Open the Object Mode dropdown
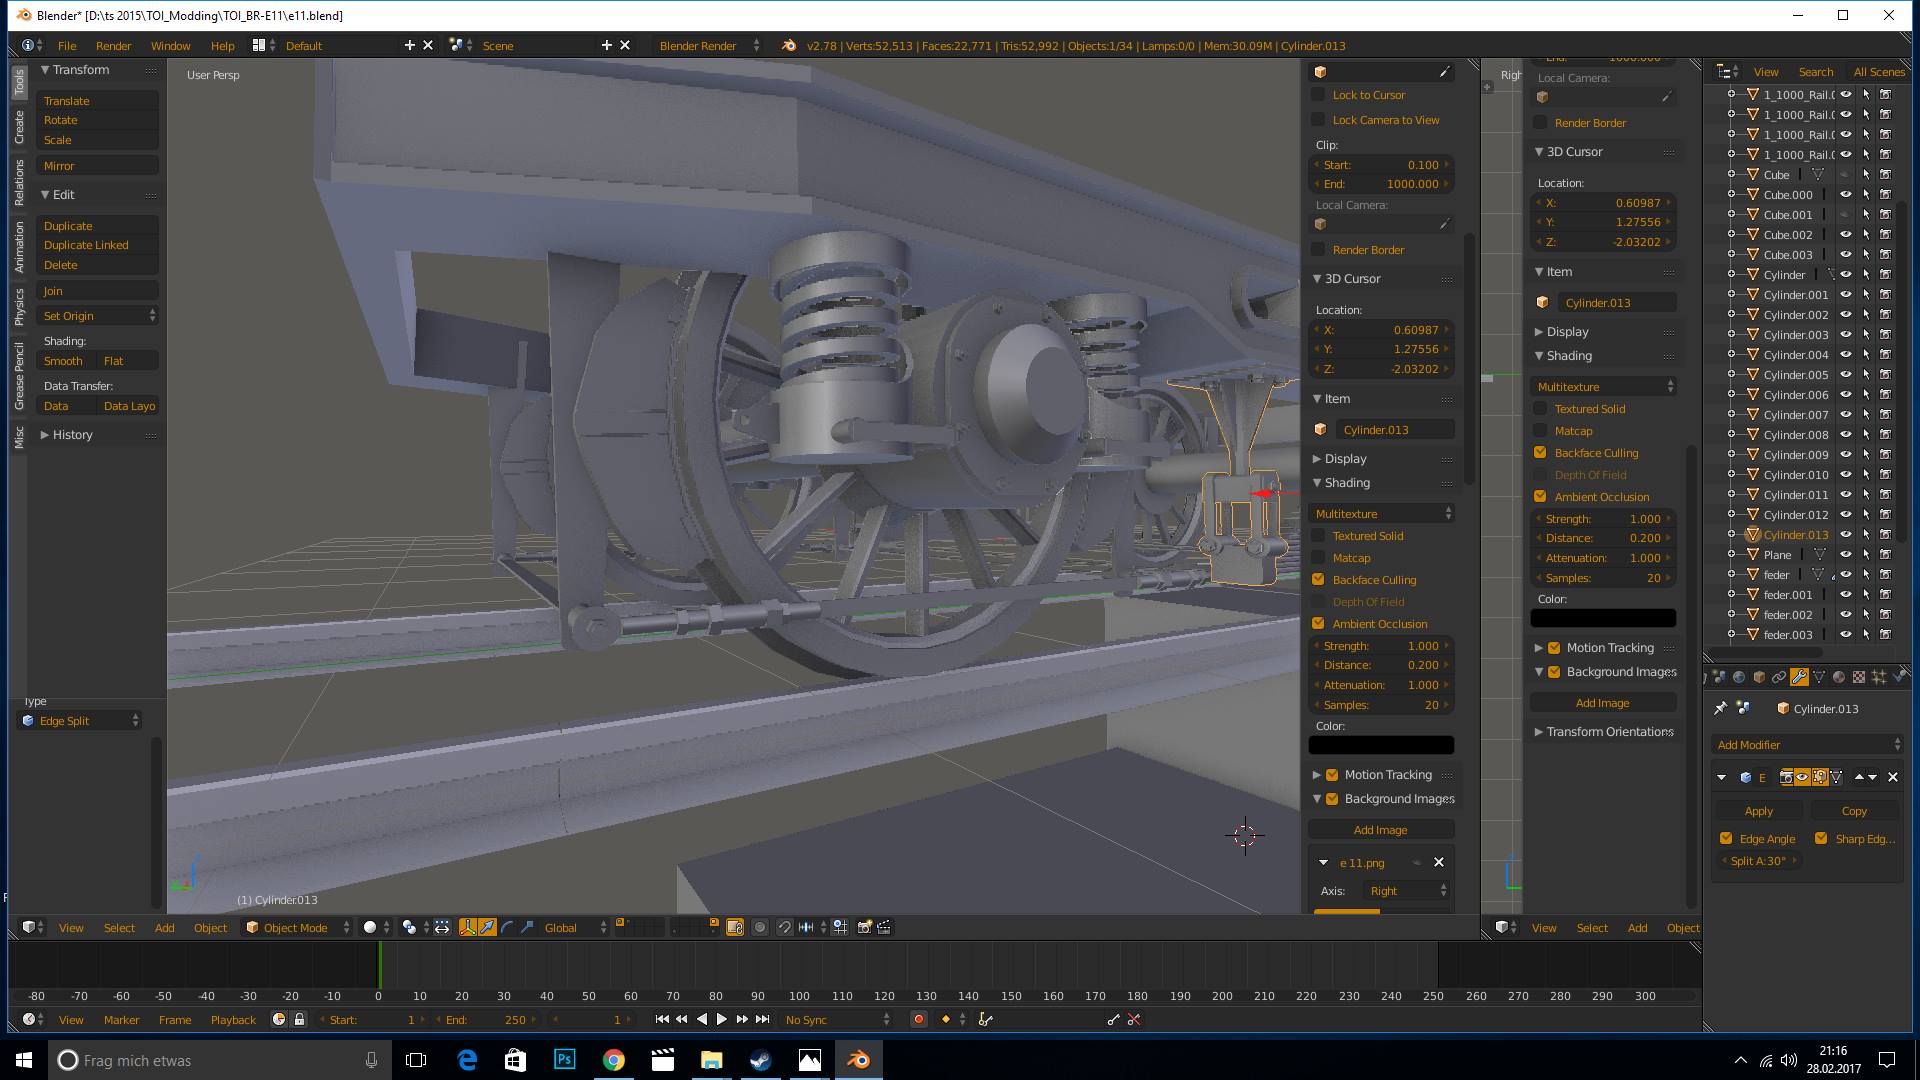The width and height of the screenshot is (1920, 1080). [x=297, y=927]
